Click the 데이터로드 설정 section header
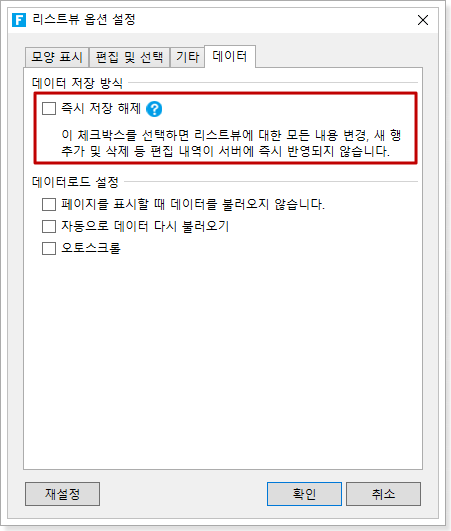 pyautogui.click(x=75, y=182)
